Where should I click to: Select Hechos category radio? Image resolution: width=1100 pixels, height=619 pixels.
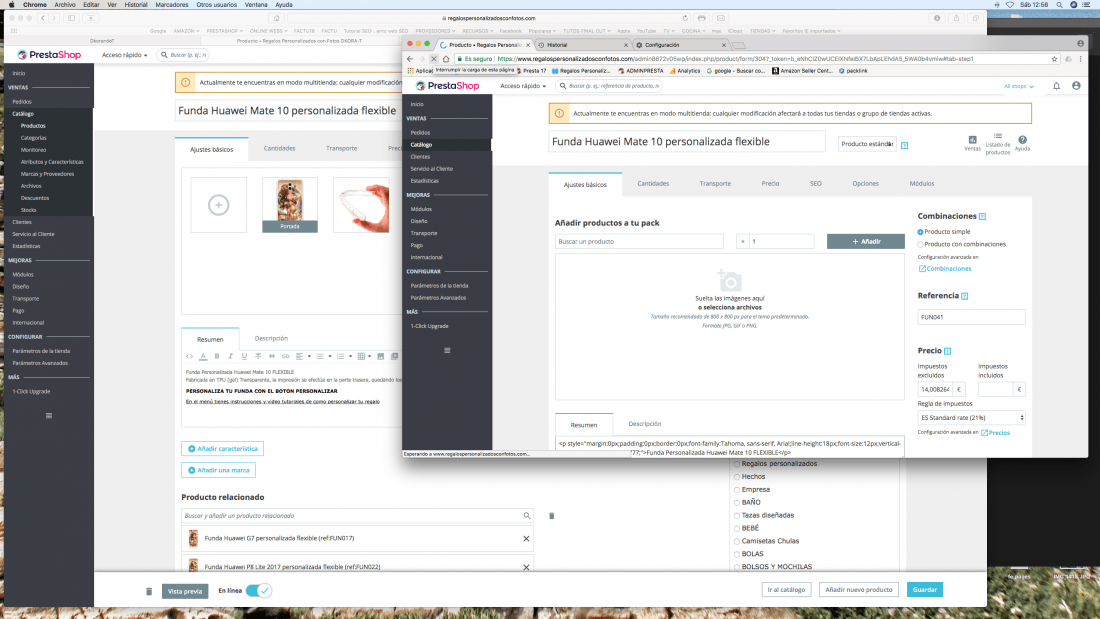point(737,477)
